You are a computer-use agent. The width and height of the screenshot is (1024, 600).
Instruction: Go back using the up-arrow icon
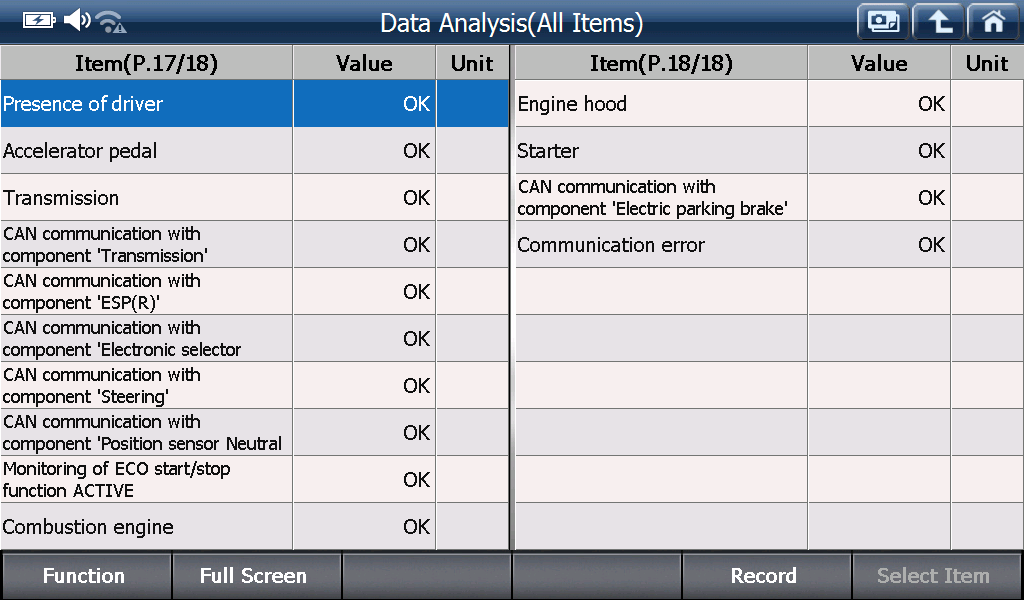tap(938, 22)
